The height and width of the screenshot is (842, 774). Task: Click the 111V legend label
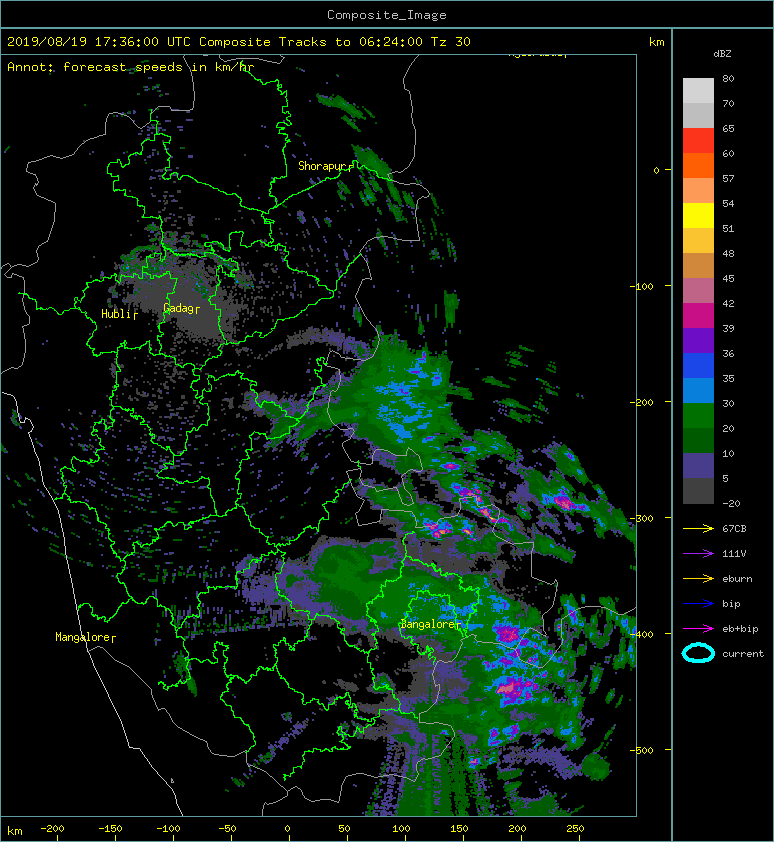[x=734, y=554]
